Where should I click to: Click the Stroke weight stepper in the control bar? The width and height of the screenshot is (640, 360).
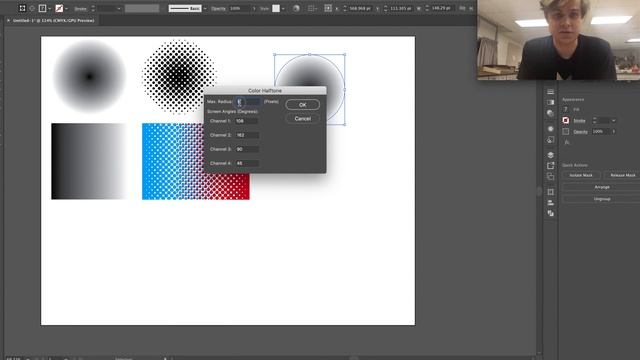(x=93, y=8)
